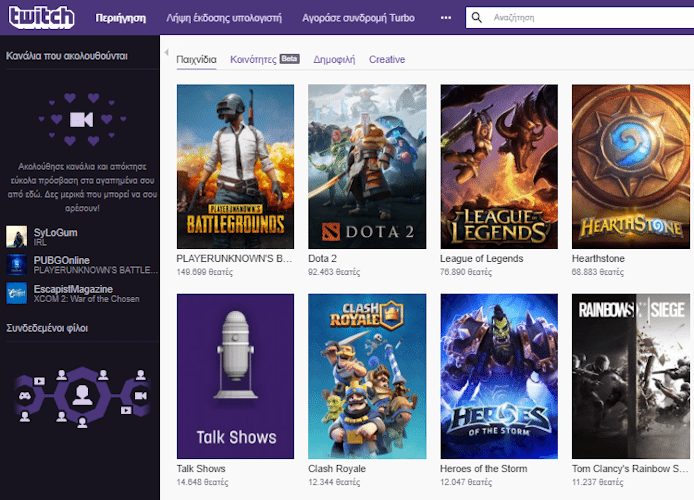Click the Hearthstone title link
The height and width of the screenshot is (500, 694).
pos(598,258)
